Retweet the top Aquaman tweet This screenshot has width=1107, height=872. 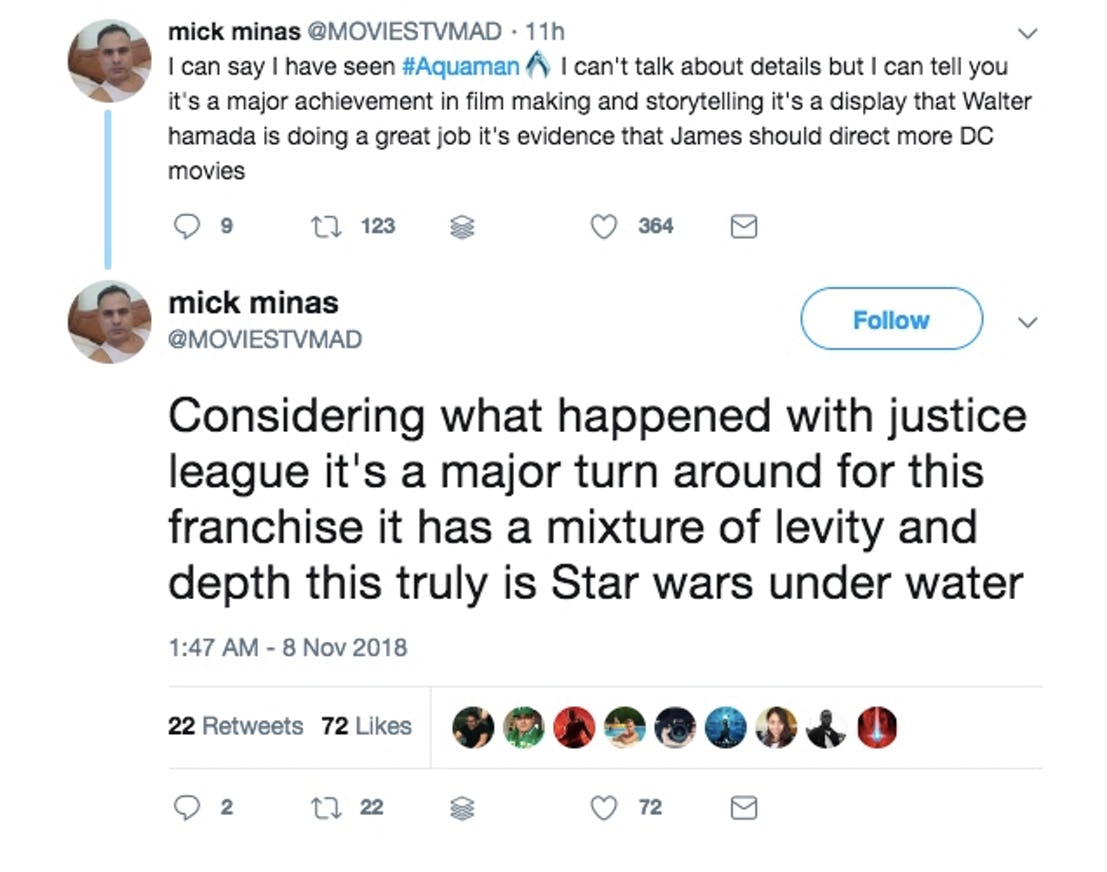323,227
